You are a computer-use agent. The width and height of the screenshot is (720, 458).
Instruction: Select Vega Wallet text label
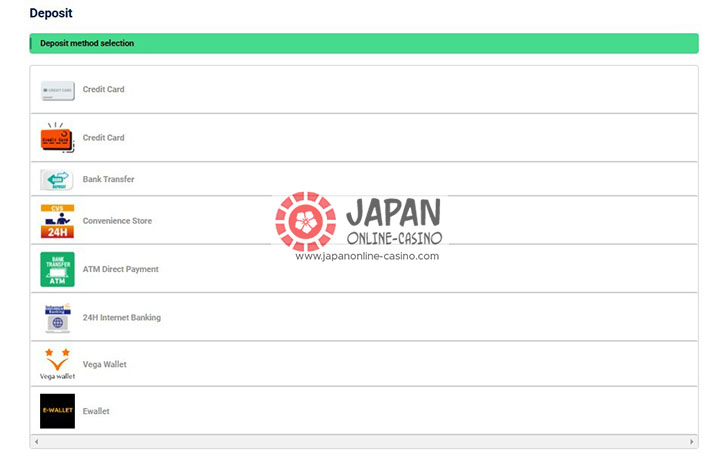coord(105,364)
